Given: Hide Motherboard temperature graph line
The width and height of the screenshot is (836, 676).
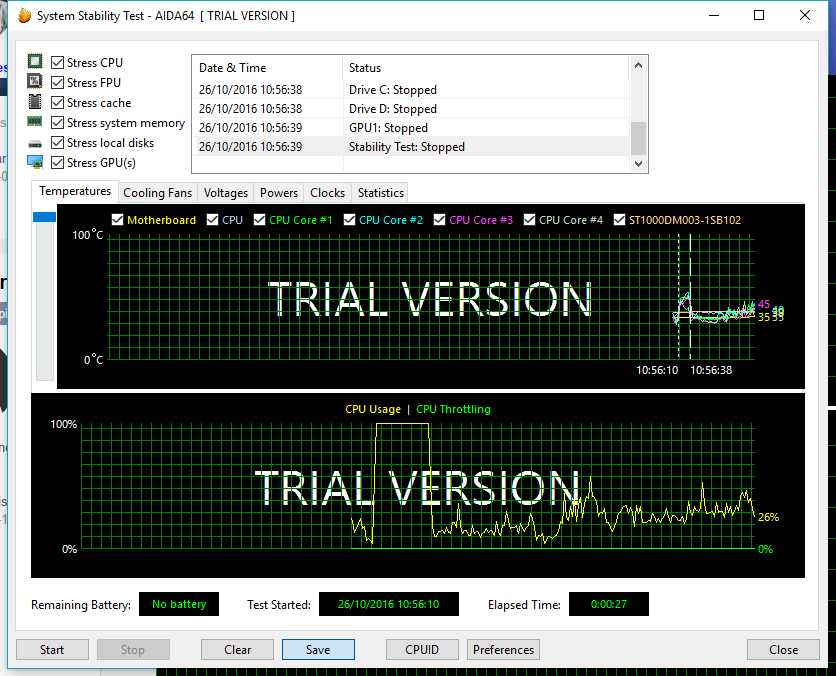Looking at the screenshot, I should [117, 220].
